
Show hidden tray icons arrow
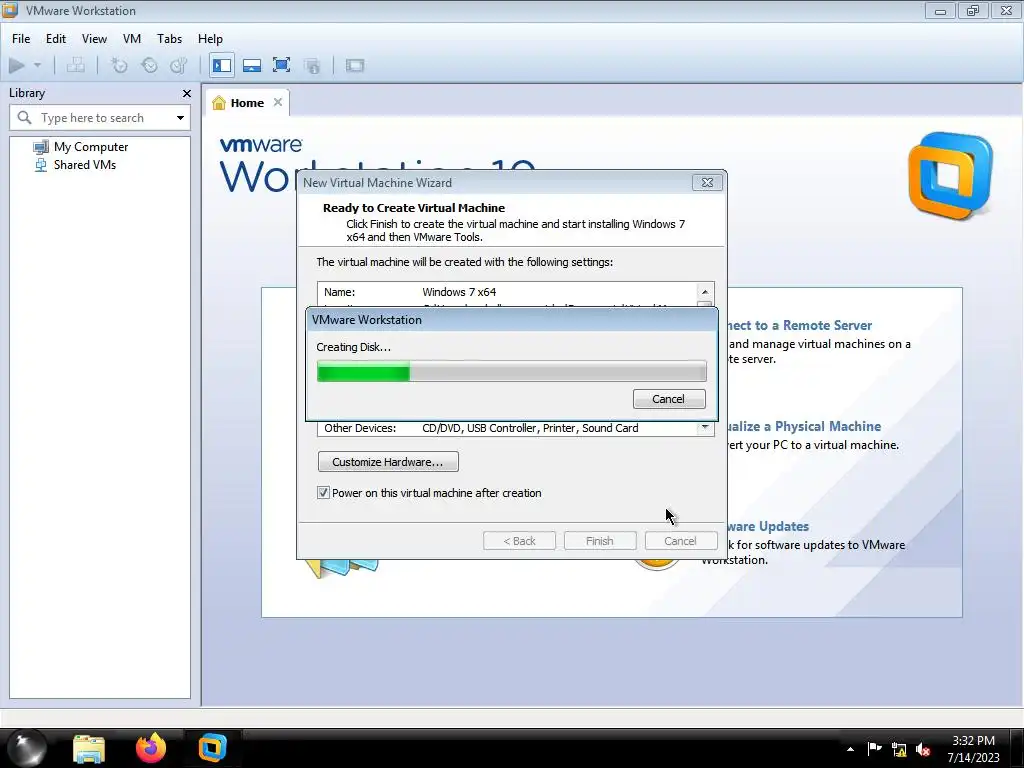point(850,749)
